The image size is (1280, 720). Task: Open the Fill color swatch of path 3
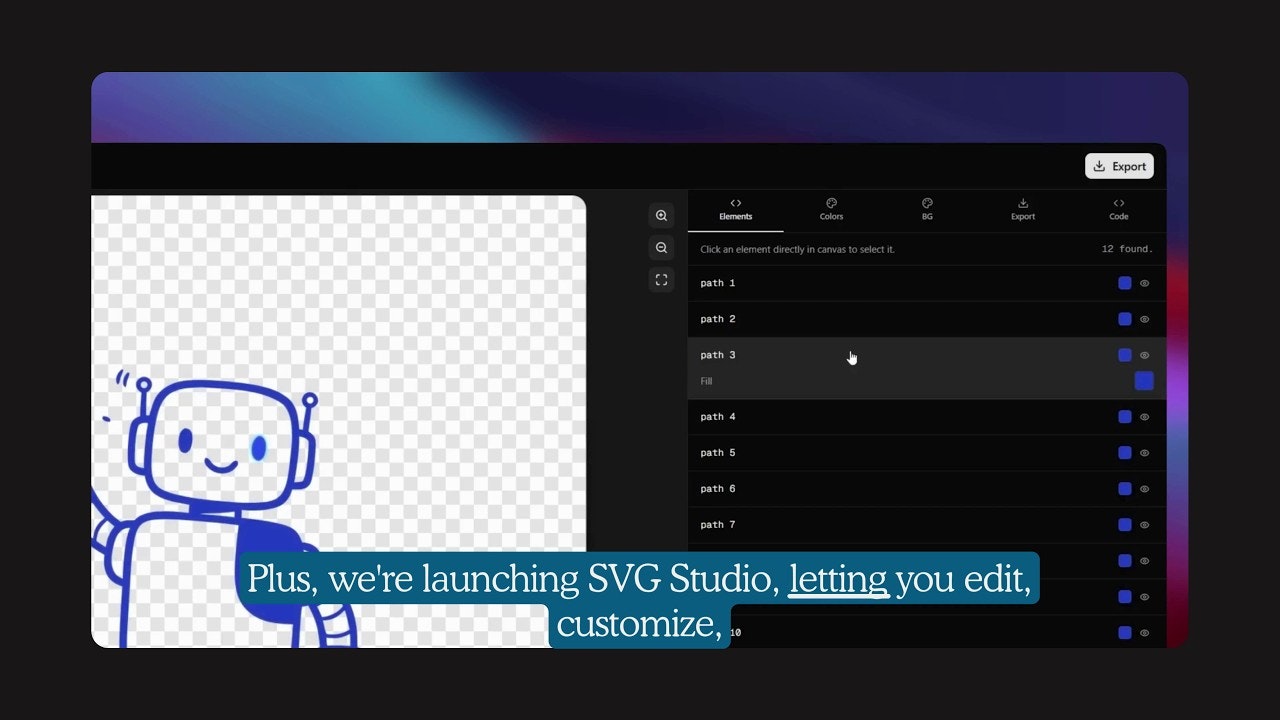[x=1144, y=381]
